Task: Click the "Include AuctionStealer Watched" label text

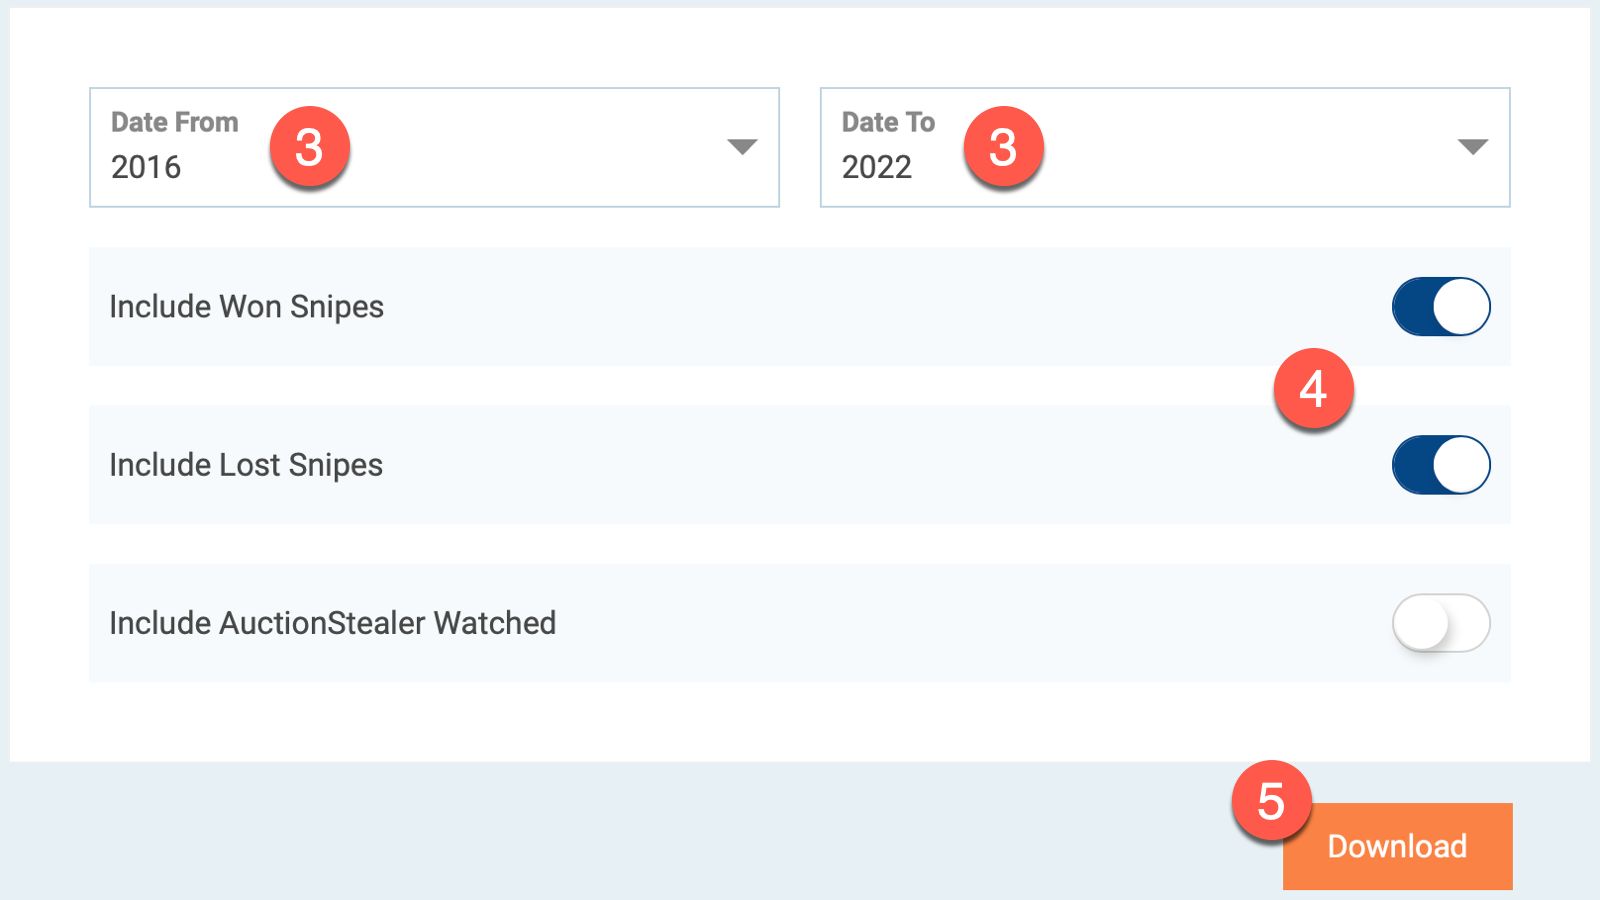Action: 332,623
